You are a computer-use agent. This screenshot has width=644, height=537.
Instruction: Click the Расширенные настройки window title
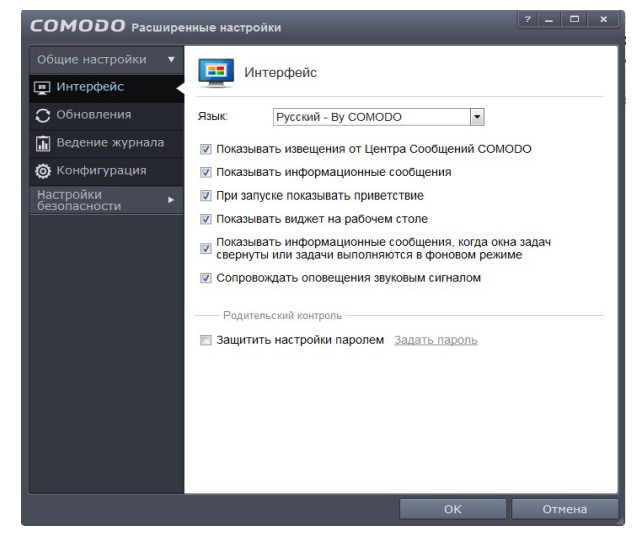click(206, 28)
